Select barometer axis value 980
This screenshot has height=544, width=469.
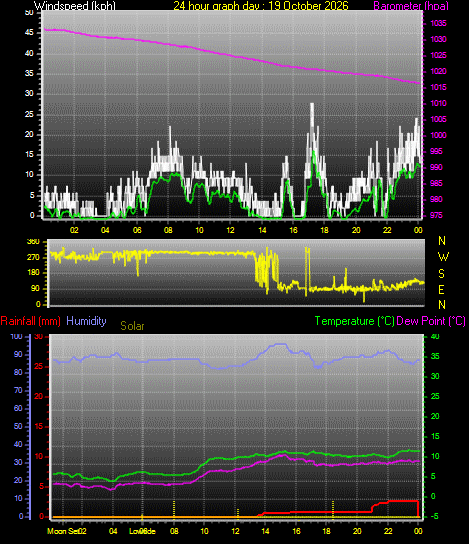pyautogui.click(x=436, y=199)
